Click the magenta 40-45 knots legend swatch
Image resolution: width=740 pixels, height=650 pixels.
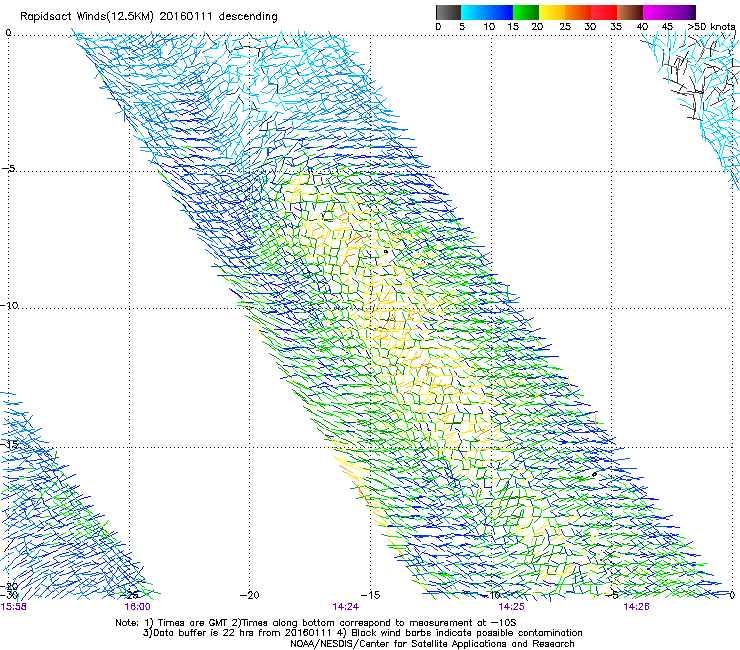pyautogui.click(x=656, y=12)
